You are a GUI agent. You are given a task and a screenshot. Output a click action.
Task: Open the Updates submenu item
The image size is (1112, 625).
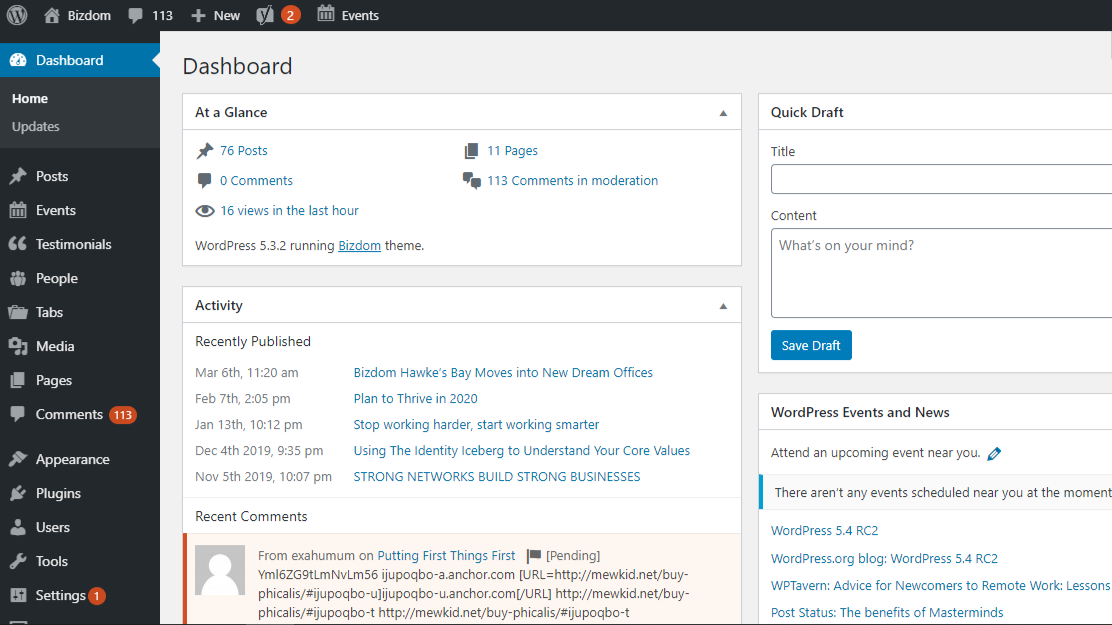(35, 126)
